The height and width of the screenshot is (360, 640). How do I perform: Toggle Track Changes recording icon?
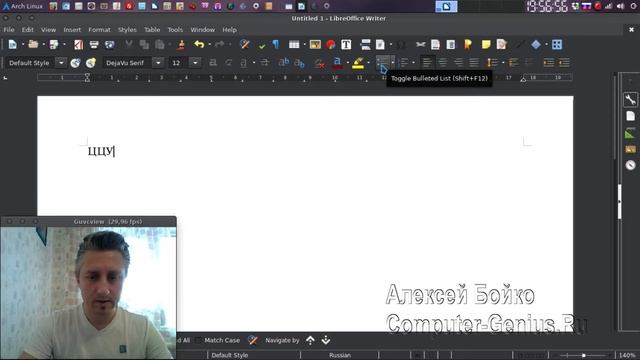tap(502, 44)
